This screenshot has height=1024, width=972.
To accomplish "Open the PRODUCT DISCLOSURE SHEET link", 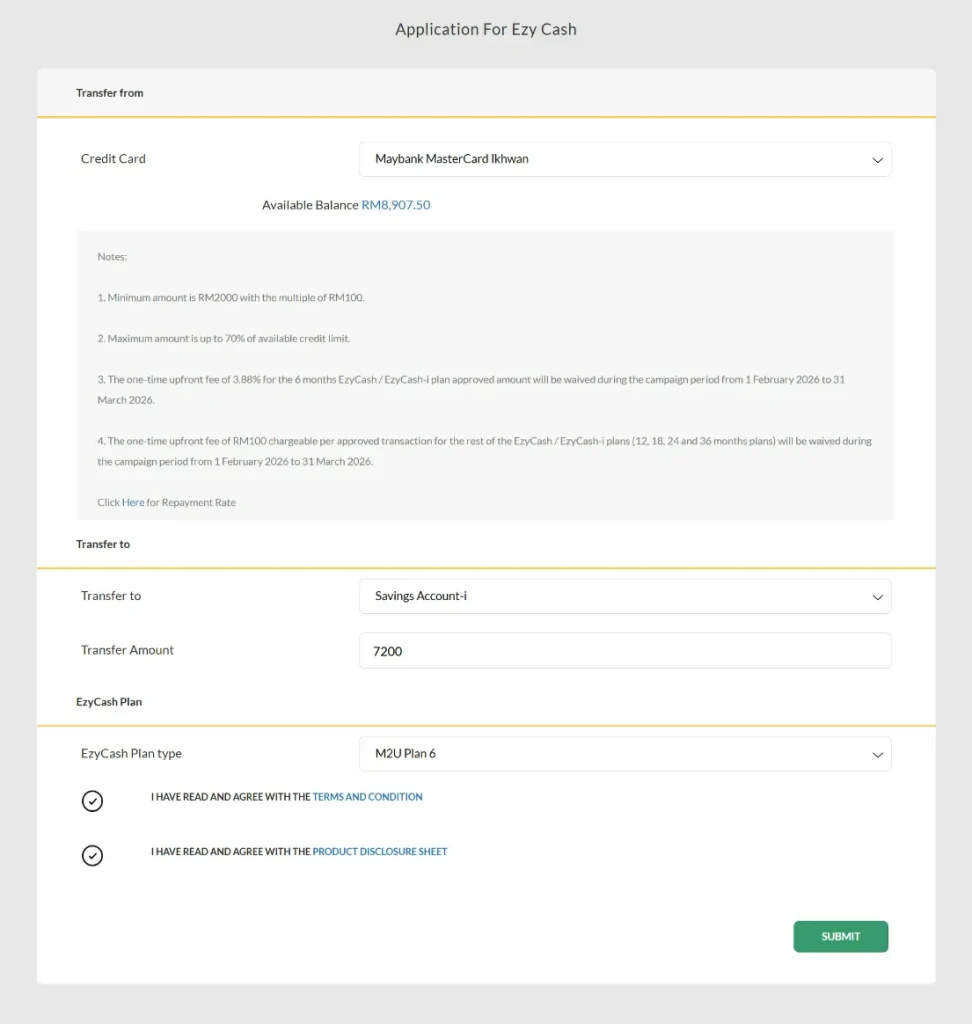I will click(x=380, y=851).
